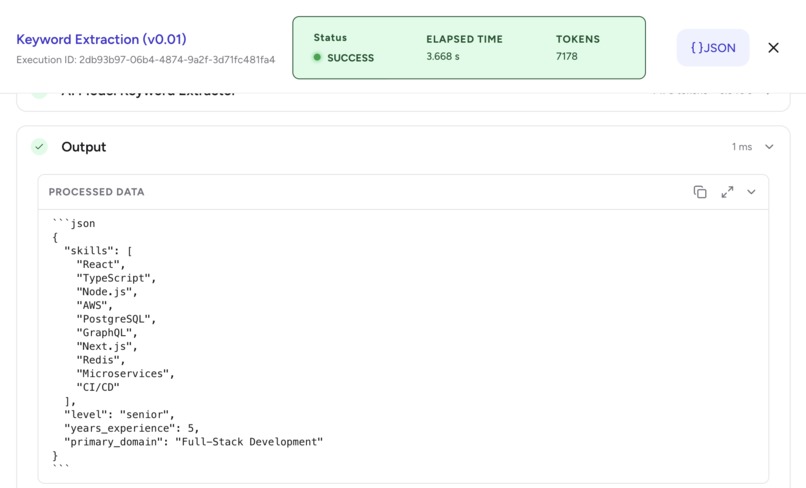Click the ELAPSED TIME label
This screenshot has height=488, width=806.
(x=464, y=39)
